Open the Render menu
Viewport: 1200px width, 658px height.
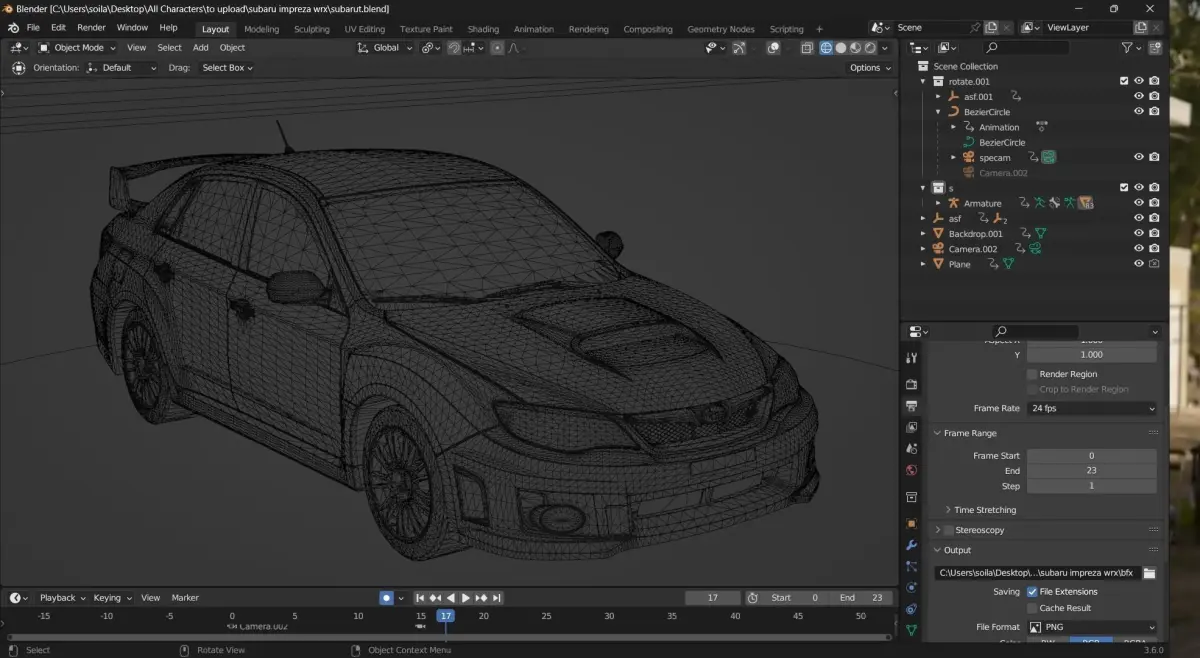[x=91, y=28]
